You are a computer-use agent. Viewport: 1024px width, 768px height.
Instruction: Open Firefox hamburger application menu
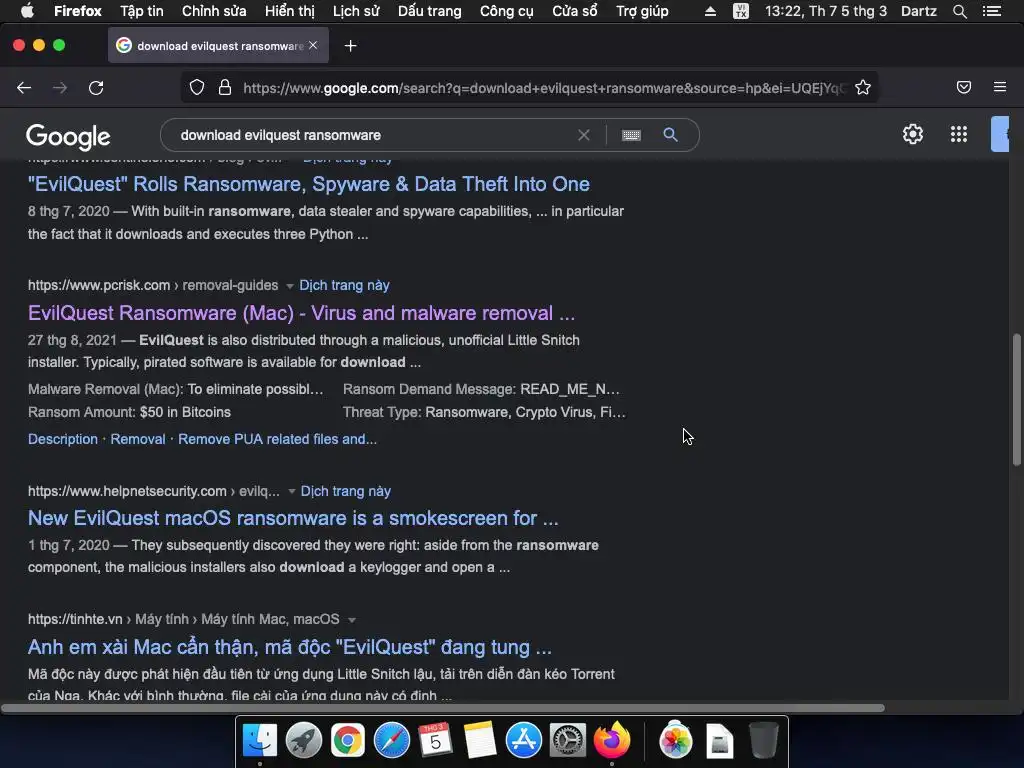pyautogui.click(x=999, y=87)
